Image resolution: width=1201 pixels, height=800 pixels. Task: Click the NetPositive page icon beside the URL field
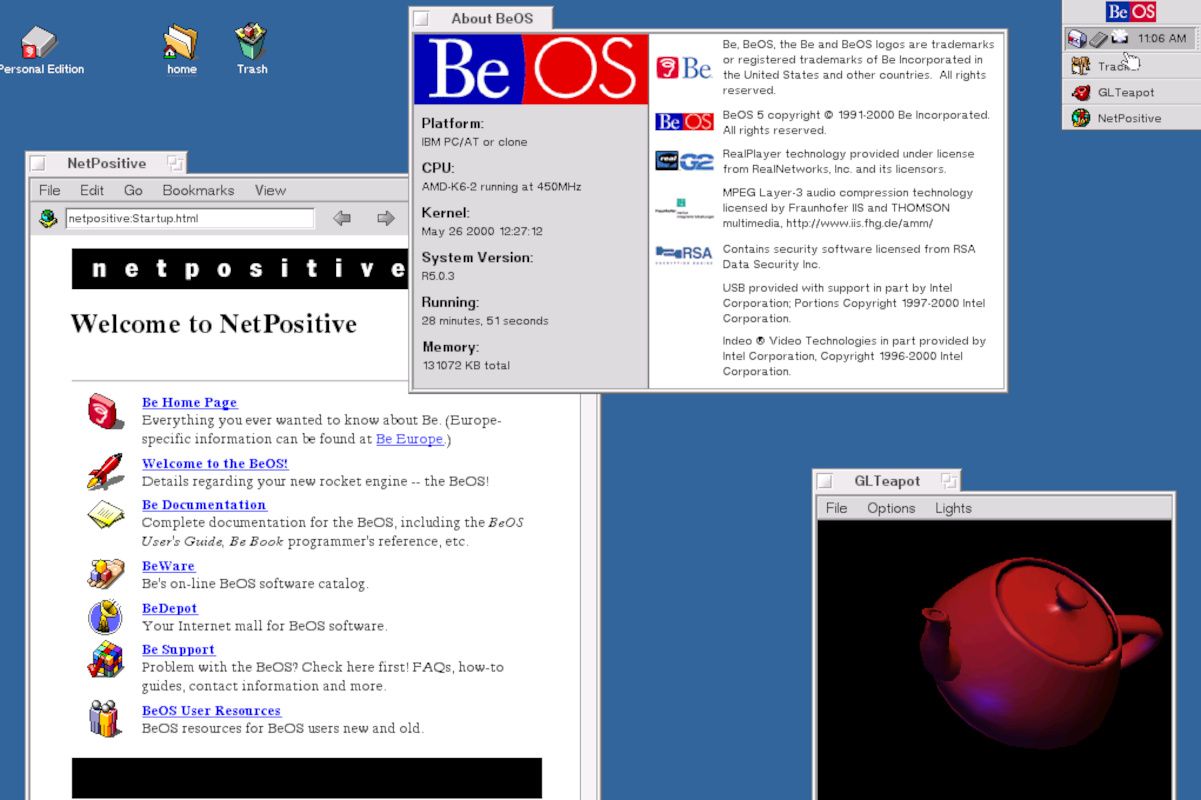[47, 218]
